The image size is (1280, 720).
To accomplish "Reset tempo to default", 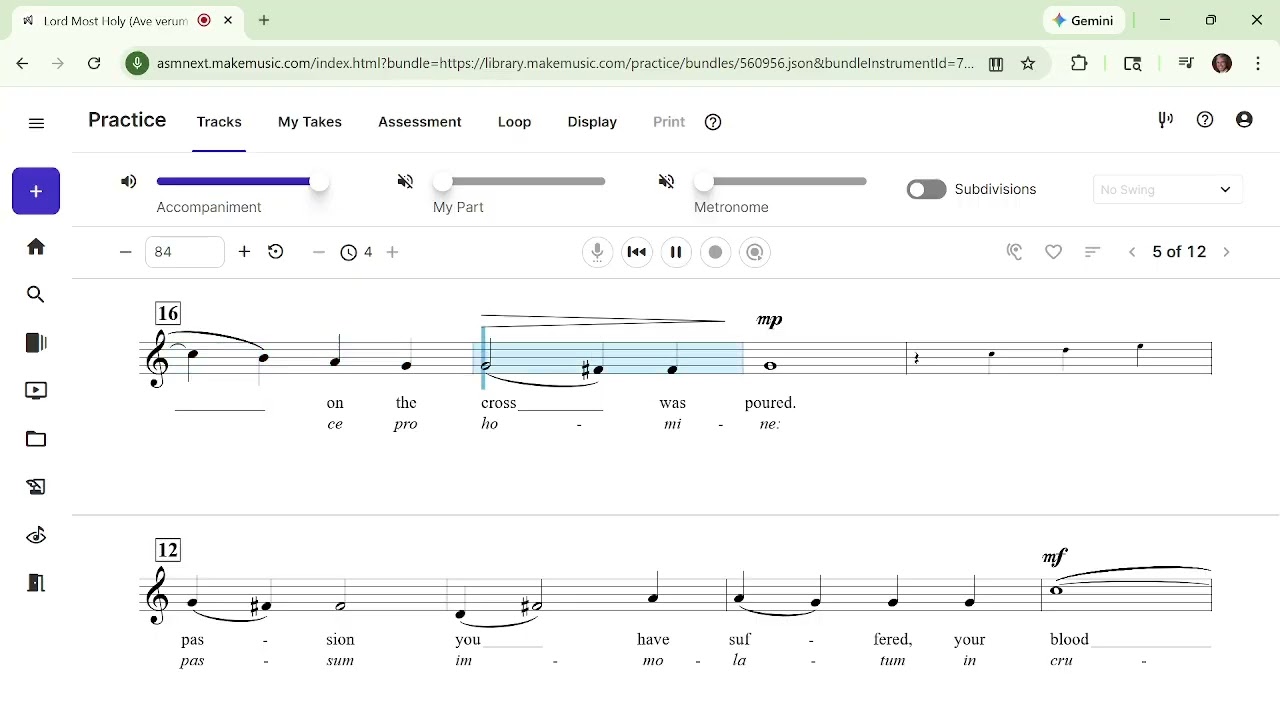I will point(276,252).
